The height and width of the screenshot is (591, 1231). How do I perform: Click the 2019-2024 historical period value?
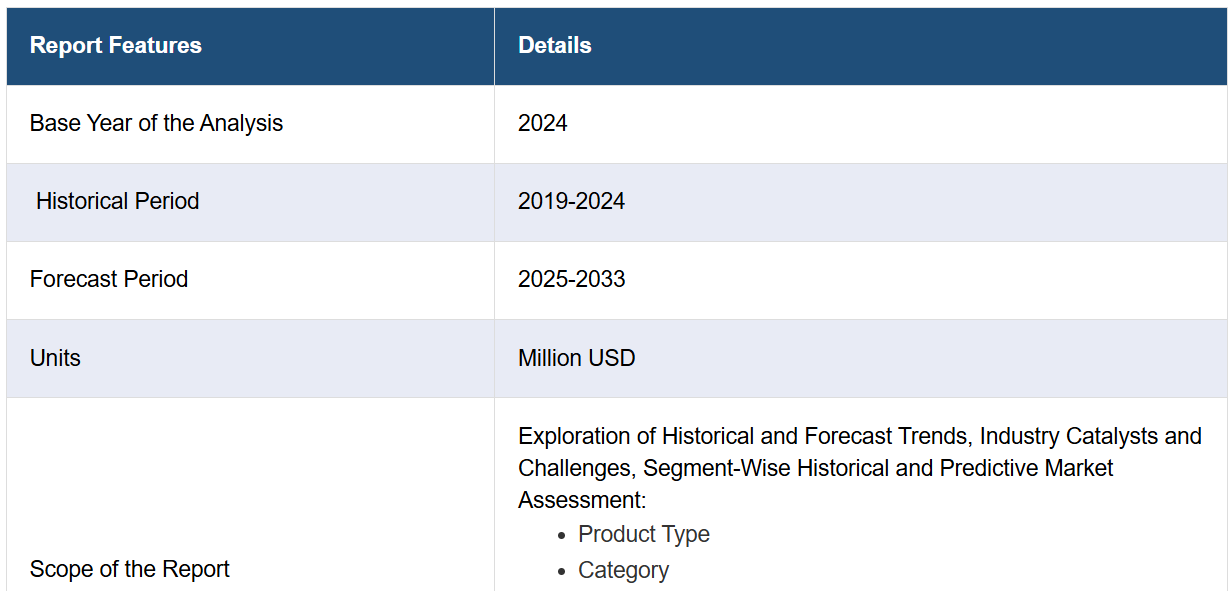571,202
